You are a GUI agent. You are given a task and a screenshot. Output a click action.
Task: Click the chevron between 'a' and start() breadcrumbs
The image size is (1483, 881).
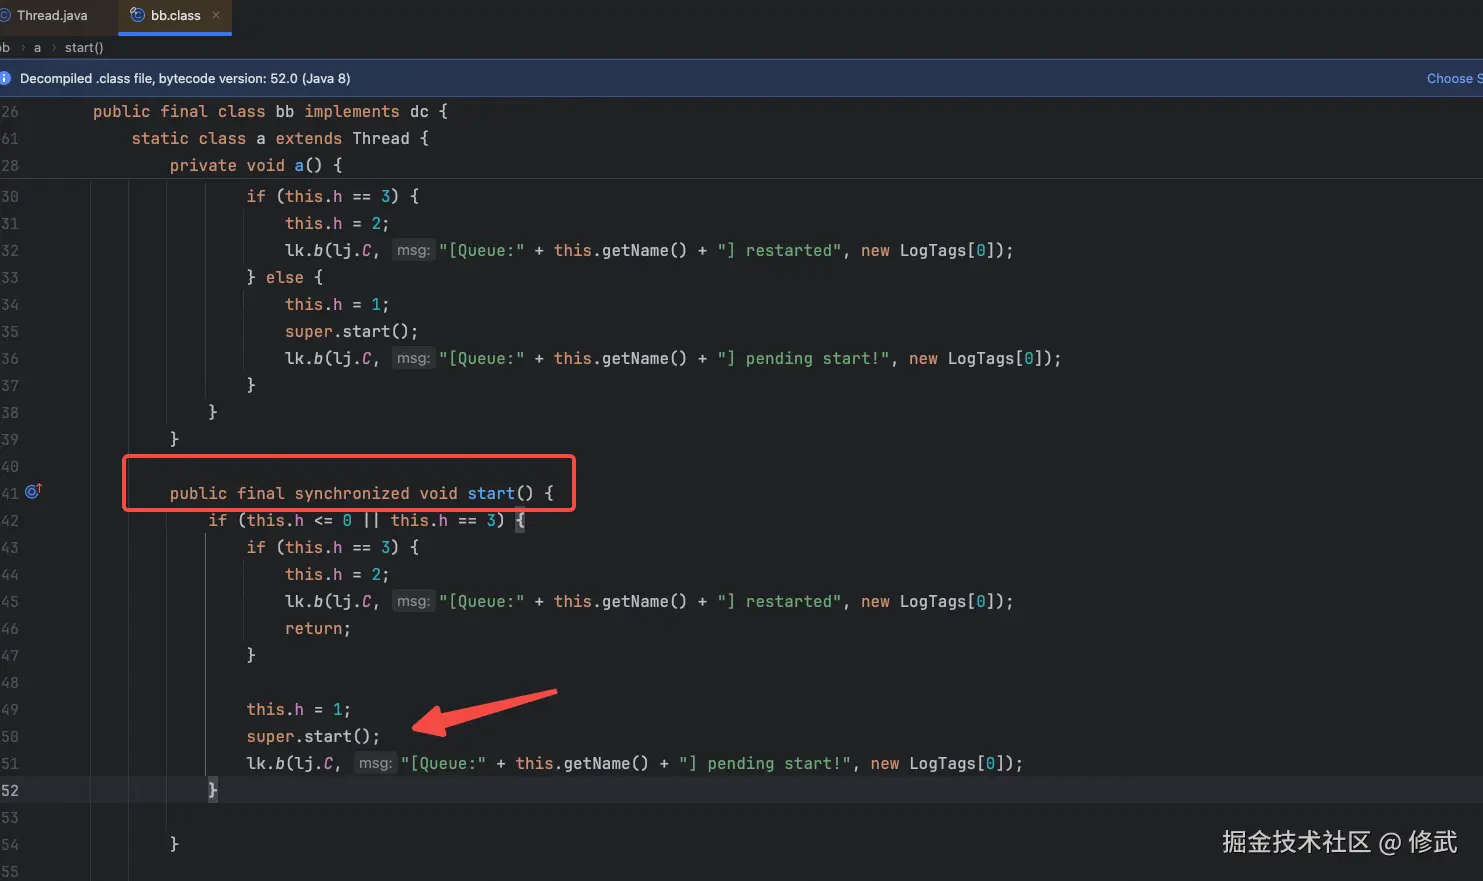click(x=54, y=47)
